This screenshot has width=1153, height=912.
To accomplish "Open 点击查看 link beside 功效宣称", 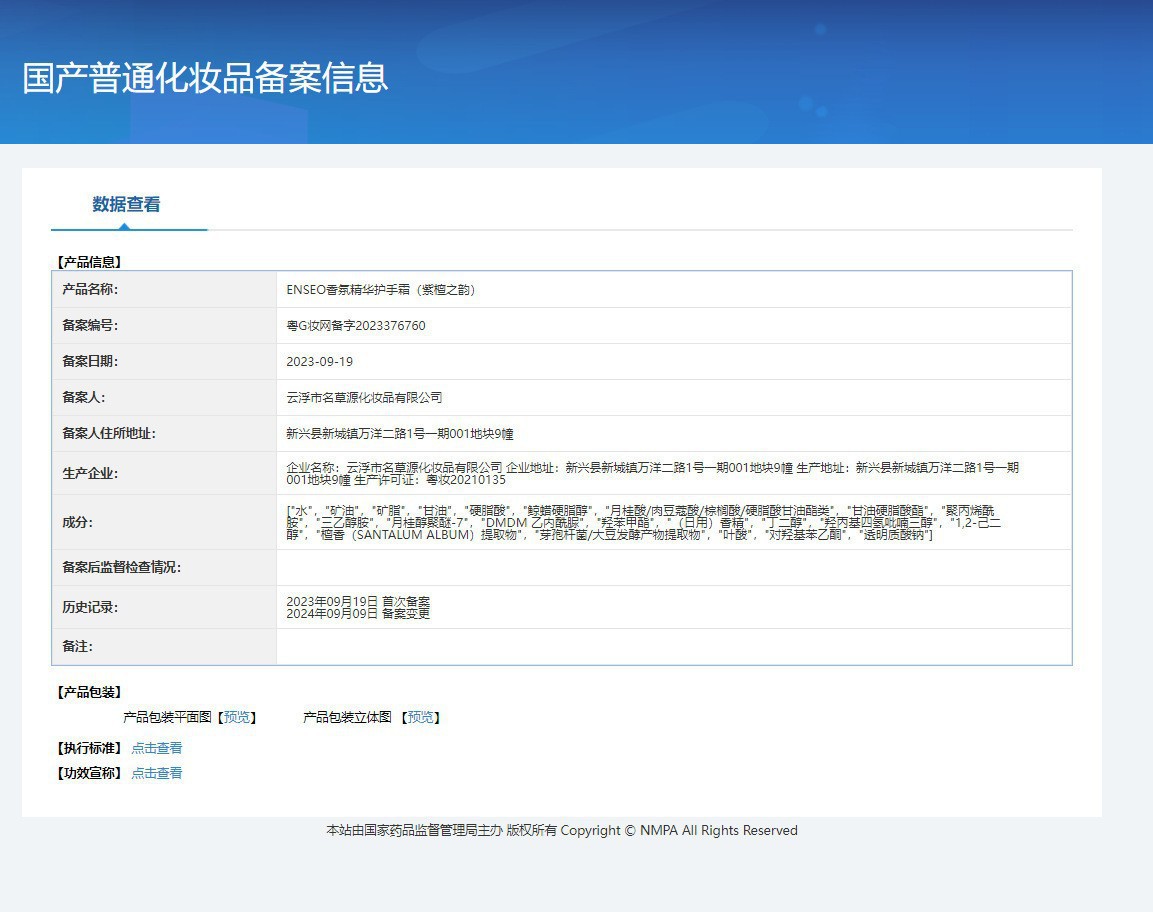I will click(157, 773).
